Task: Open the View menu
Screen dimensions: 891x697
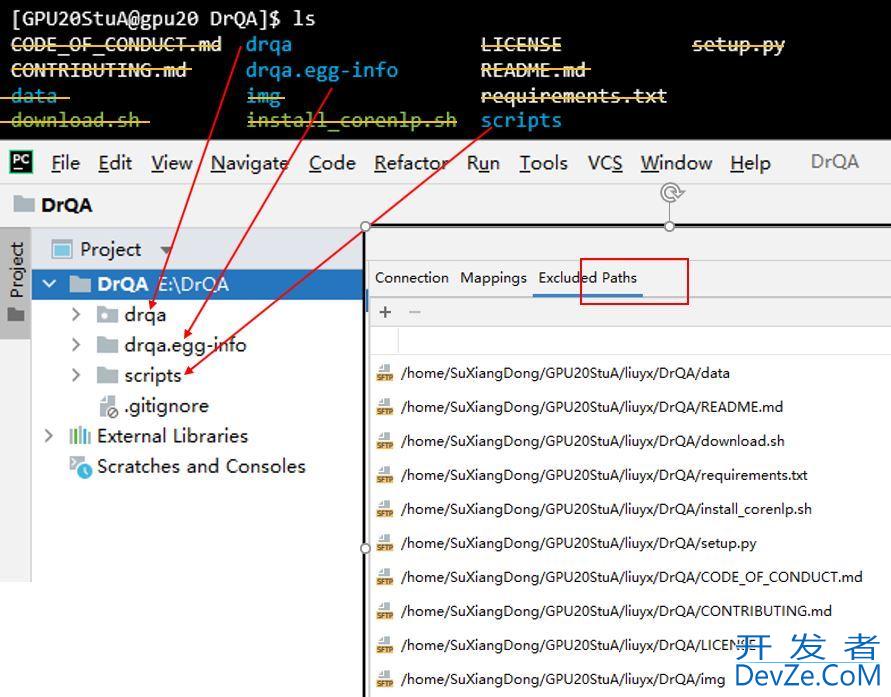Action: (x=172, y=163)
